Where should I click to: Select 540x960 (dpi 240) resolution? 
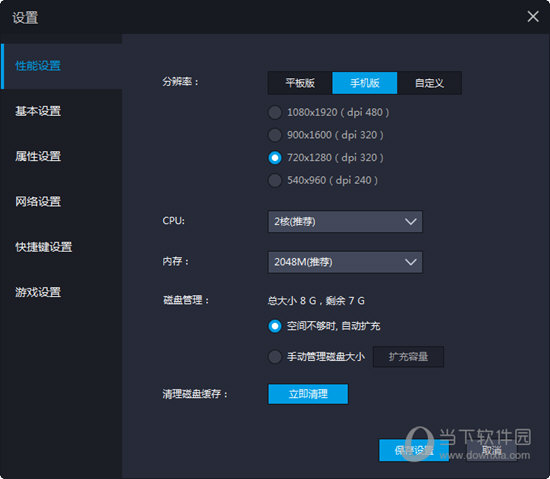coord(323,181)
